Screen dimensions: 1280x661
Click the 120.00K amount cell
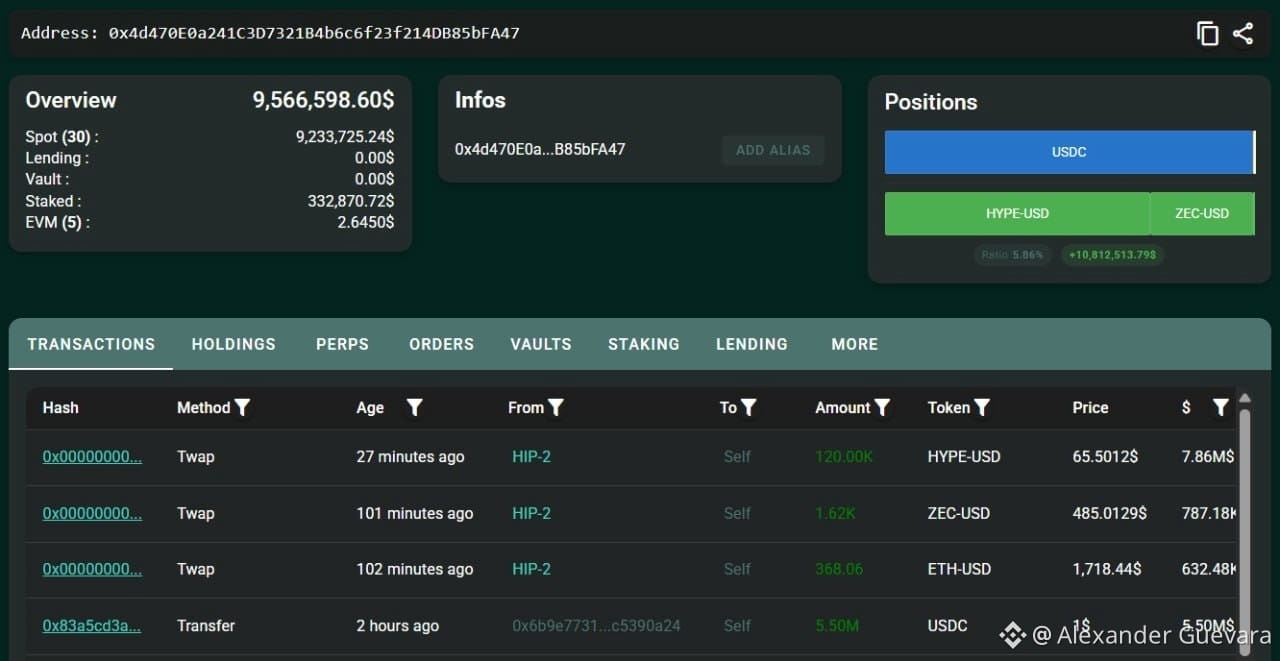click(844, 457)
